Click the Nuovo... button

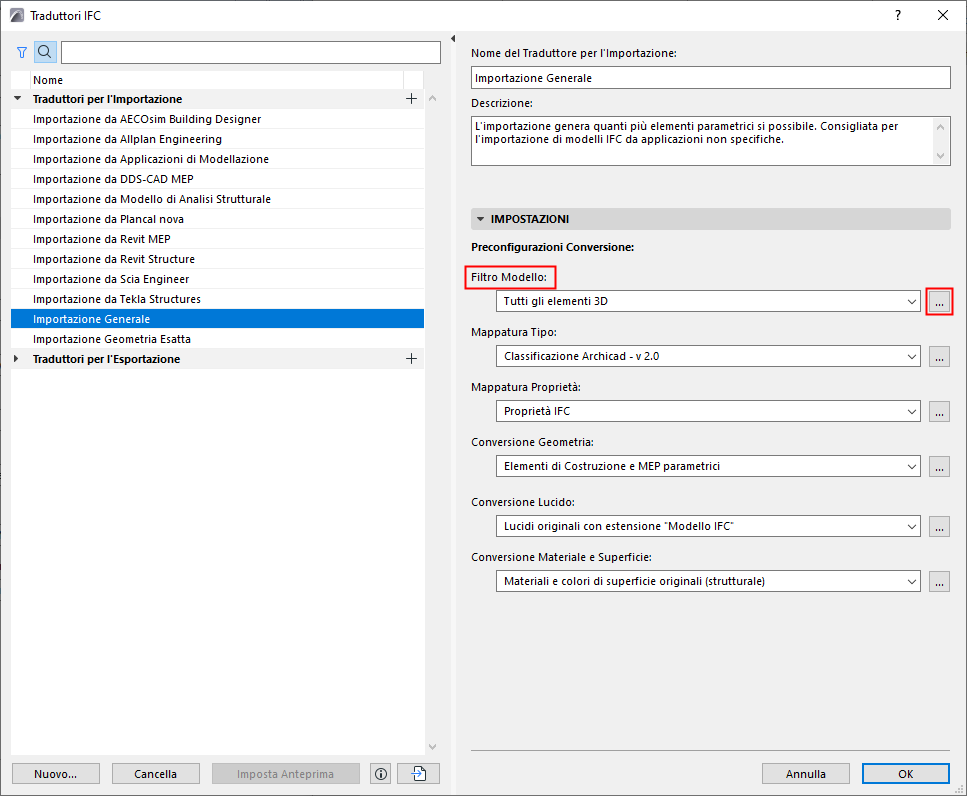pyautogui.click(x=56, y=774)
